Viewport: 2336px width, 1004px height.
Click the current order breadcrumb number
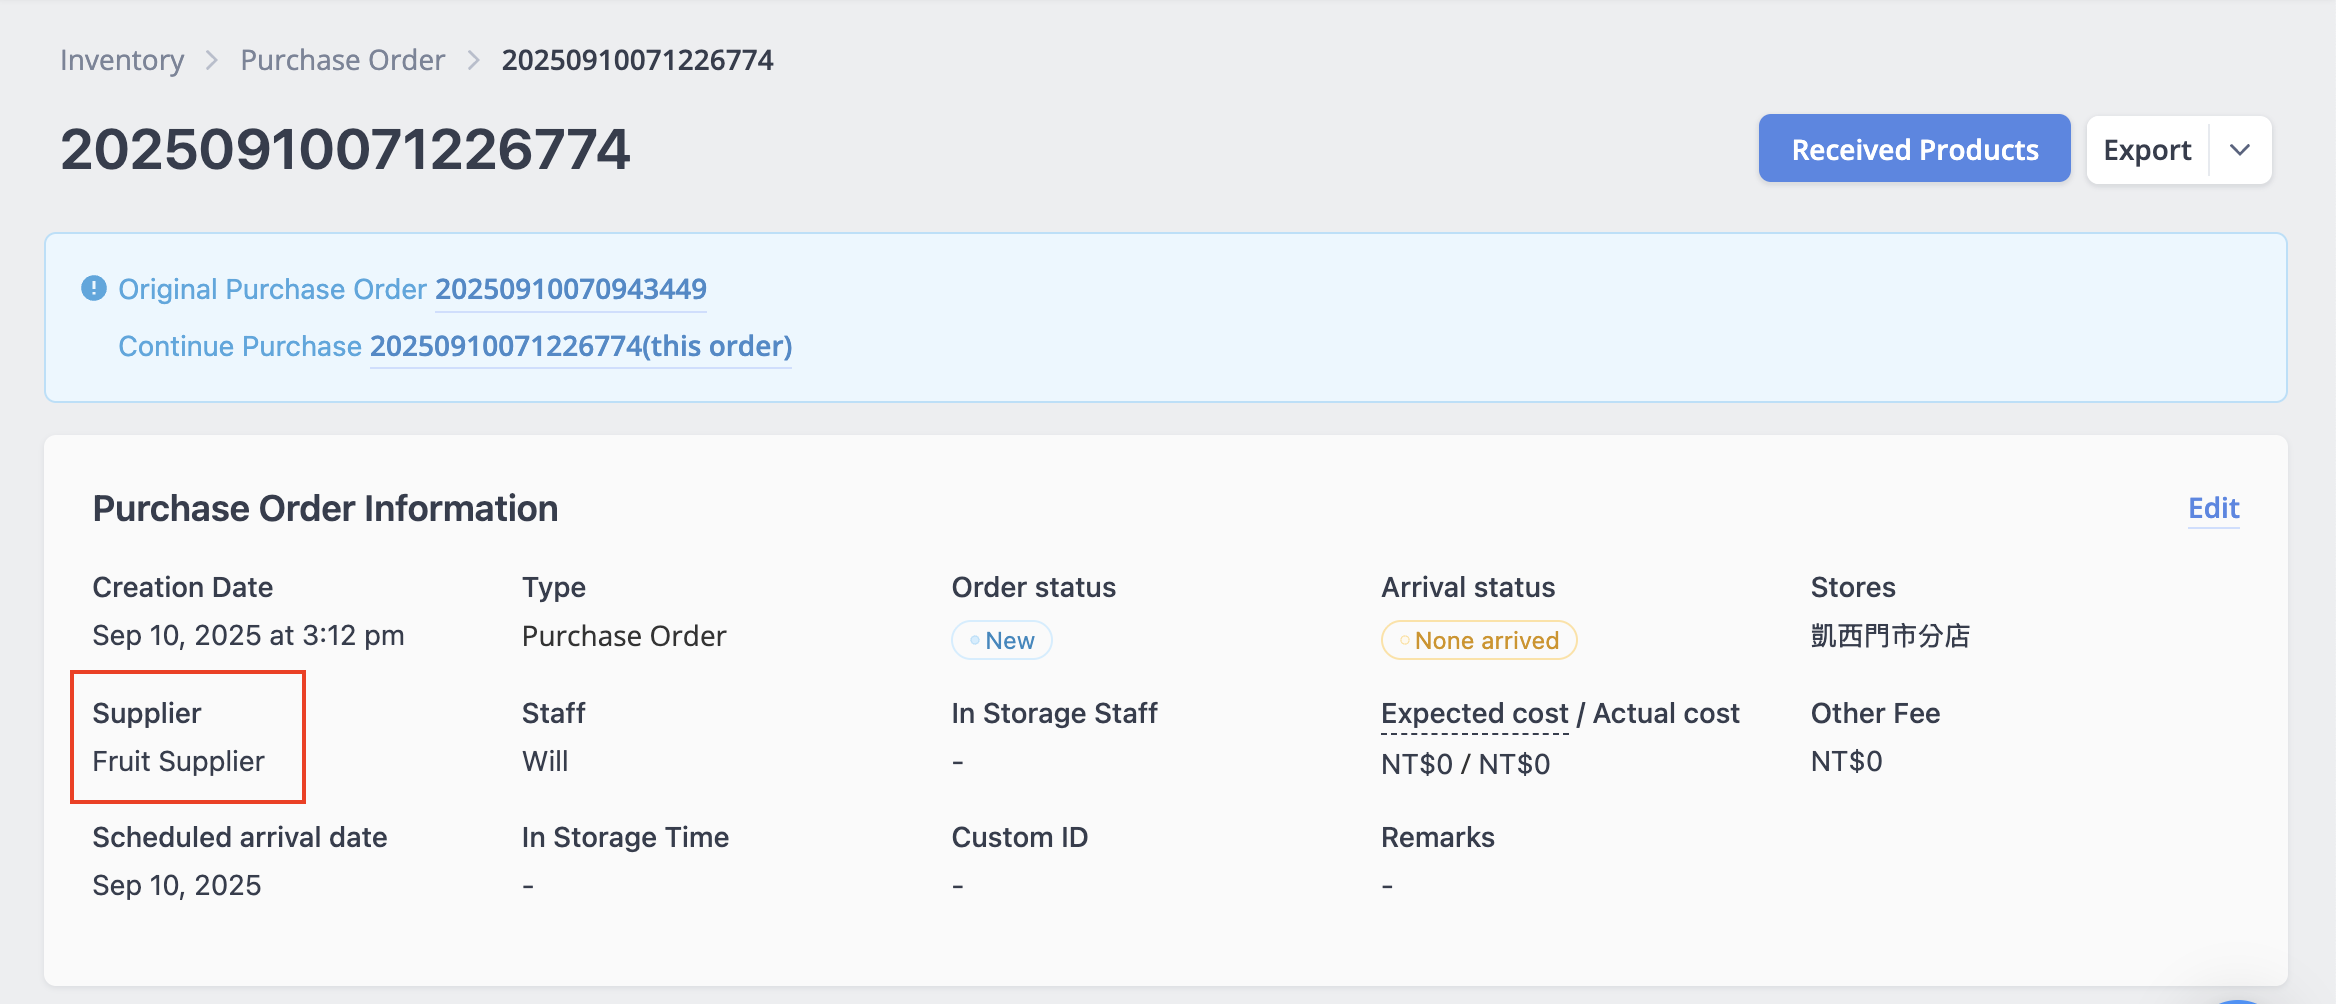point(638,60)
